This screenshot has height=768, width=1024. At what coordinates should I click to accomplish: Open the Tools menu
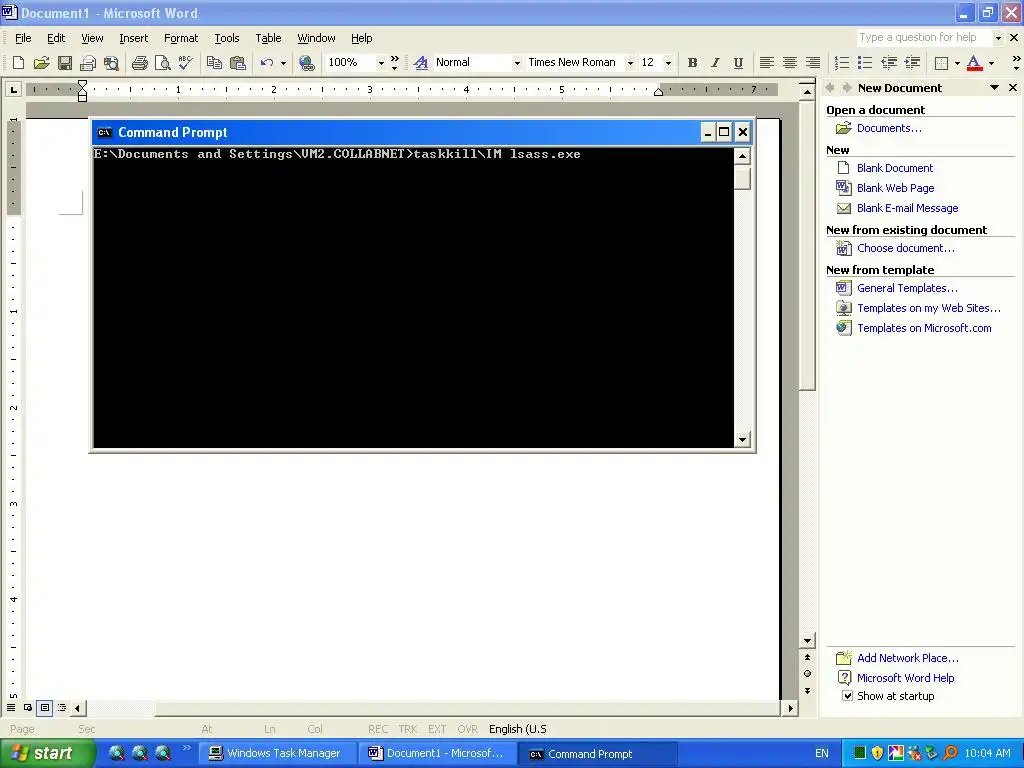227,38
